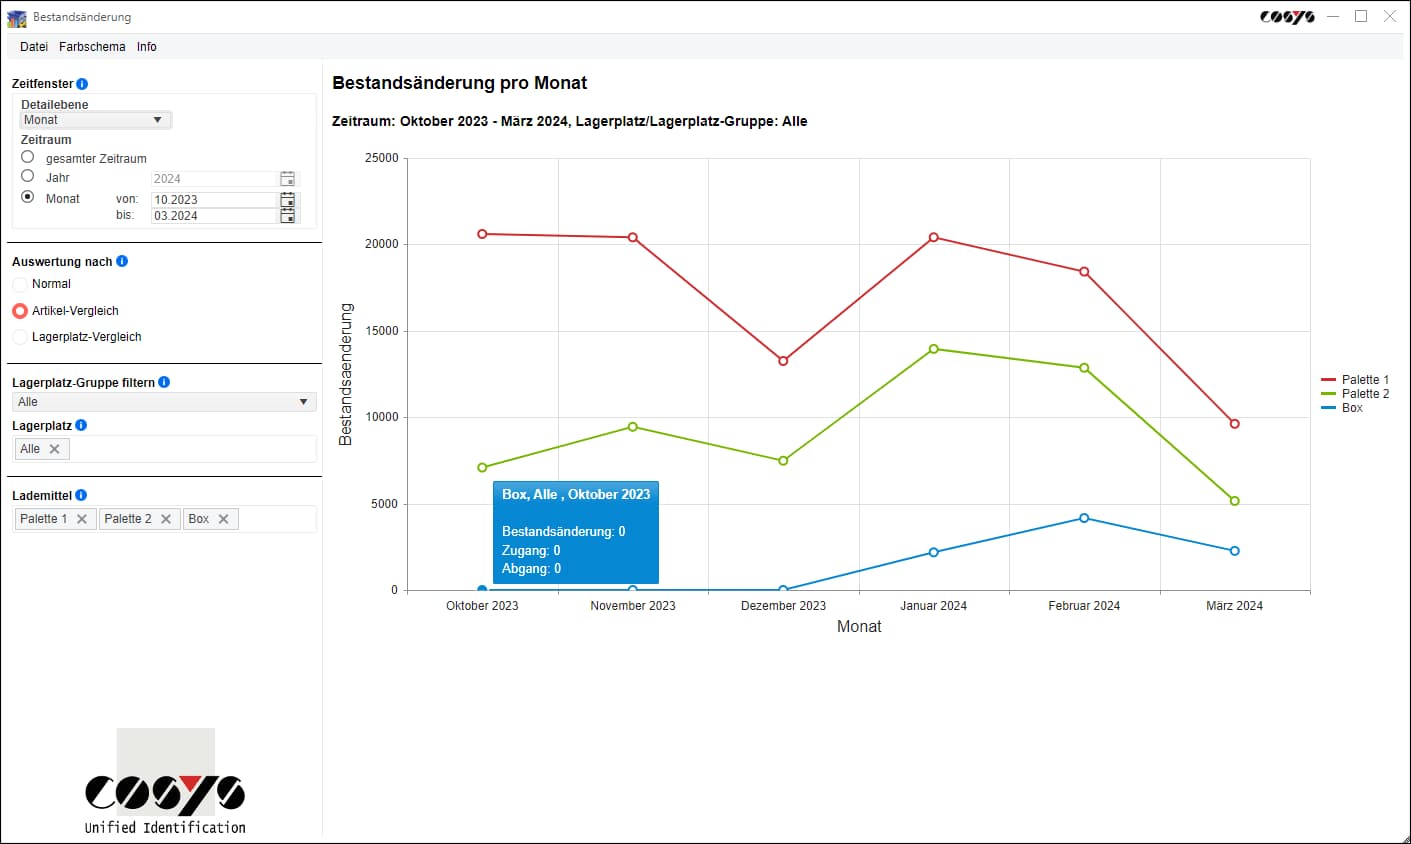Screen dimensions: 1411x844
Task: Click the bis date field 03.2024
Action: [214, 216]
